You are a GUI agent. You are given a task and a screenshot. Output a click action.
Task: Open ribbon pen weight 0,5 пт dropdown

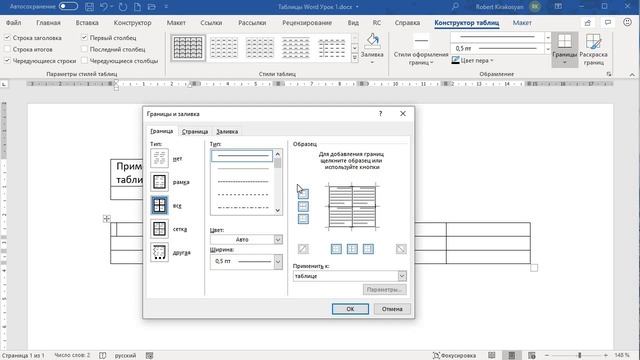(548, 49)
